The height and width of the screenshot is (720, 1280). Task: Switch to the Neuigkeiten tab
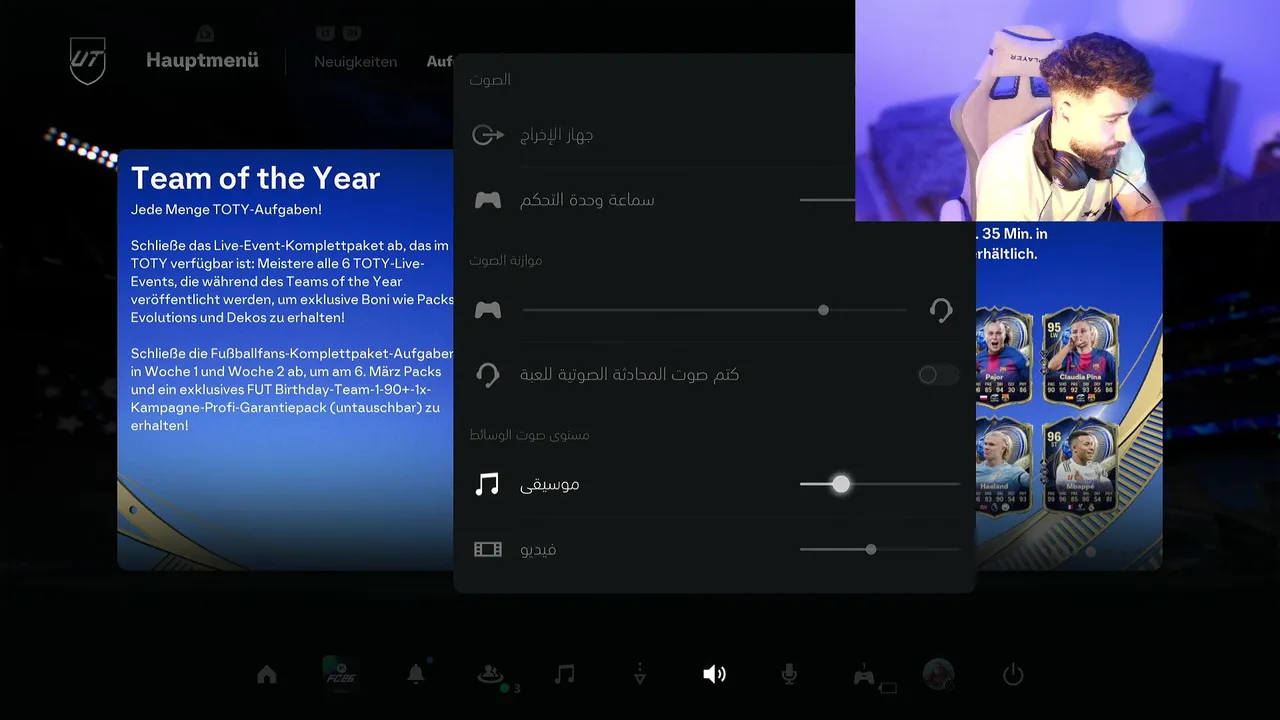pyautogui.click(x=355, y=61)
